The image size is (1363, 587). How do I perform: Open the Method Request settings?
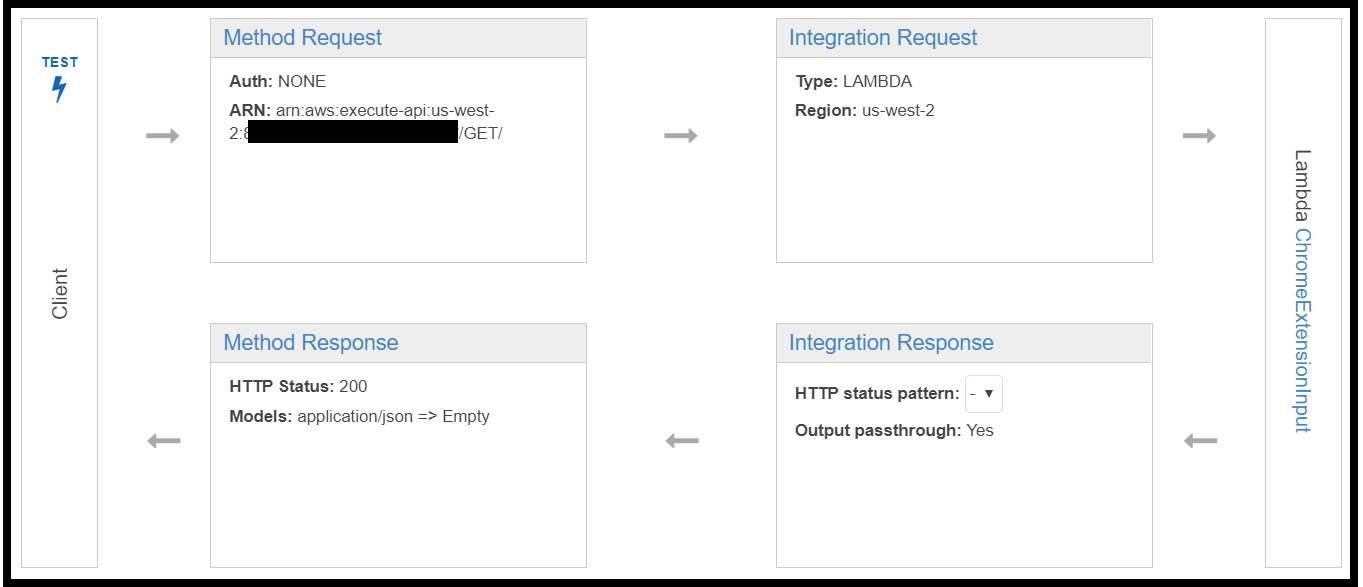pos(302,38)
